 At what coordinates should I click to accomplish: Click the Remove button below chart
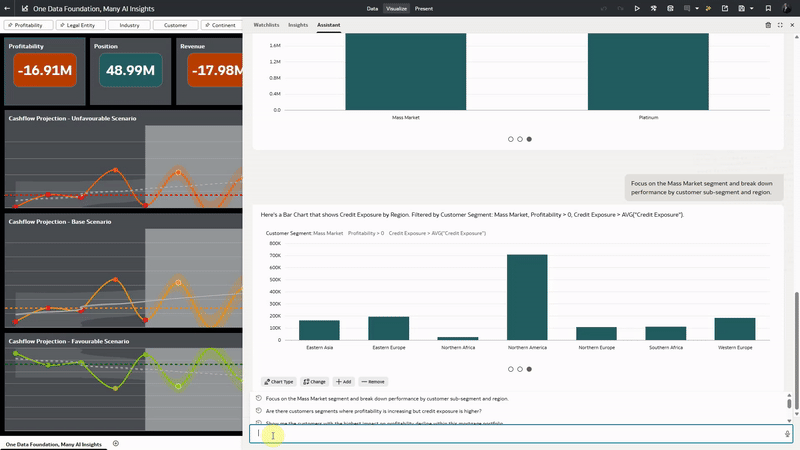(x=373, y=382)
